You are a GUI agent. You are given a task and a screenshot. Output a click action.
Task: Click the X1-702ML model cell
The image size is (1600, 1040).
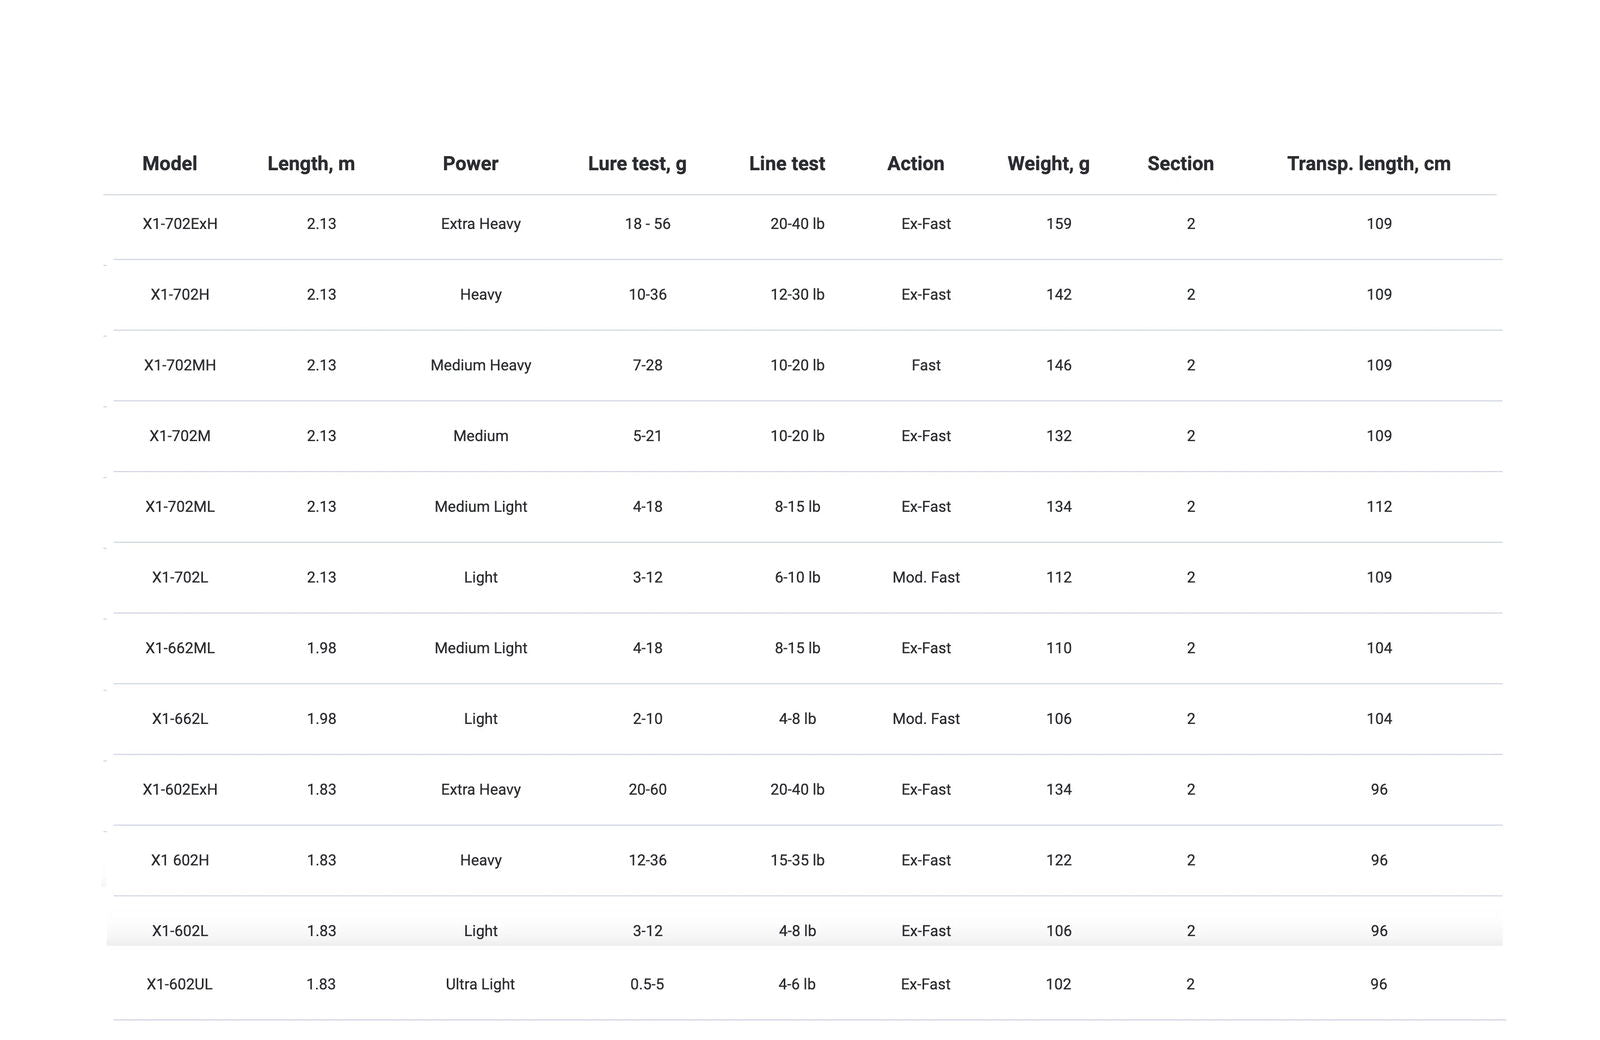[x=180, y=507]
